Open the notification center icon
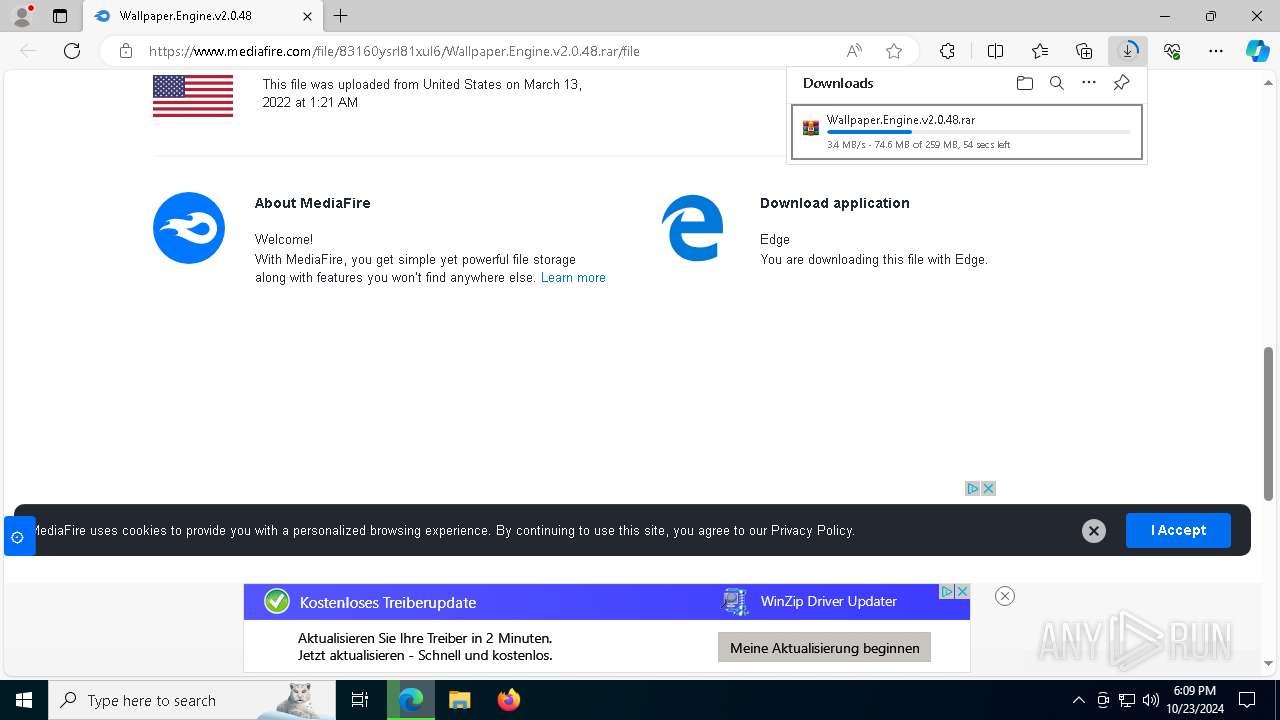This screenshot has height=720, width=1280. coord(1247,700)
